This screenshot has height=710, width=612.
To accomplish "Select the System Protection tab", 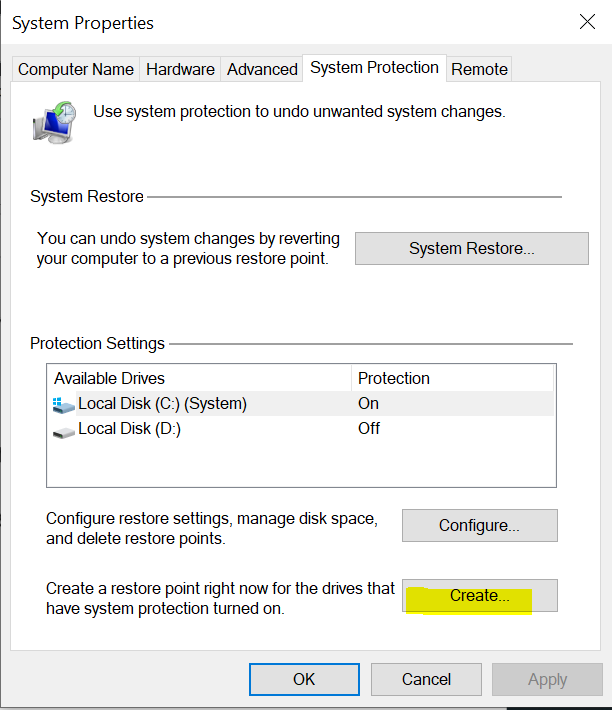I will [374, 68].
